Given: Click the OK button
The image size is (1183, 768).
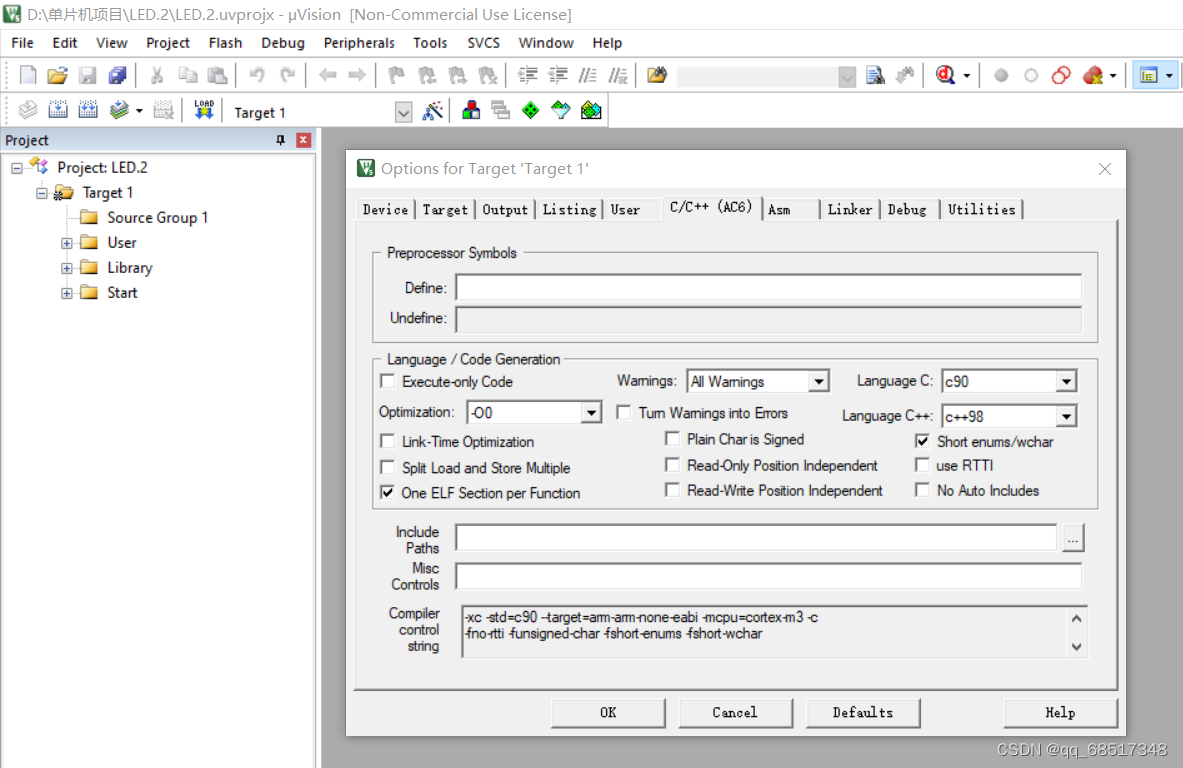Looking at the screenshot, I should point(608,712).
